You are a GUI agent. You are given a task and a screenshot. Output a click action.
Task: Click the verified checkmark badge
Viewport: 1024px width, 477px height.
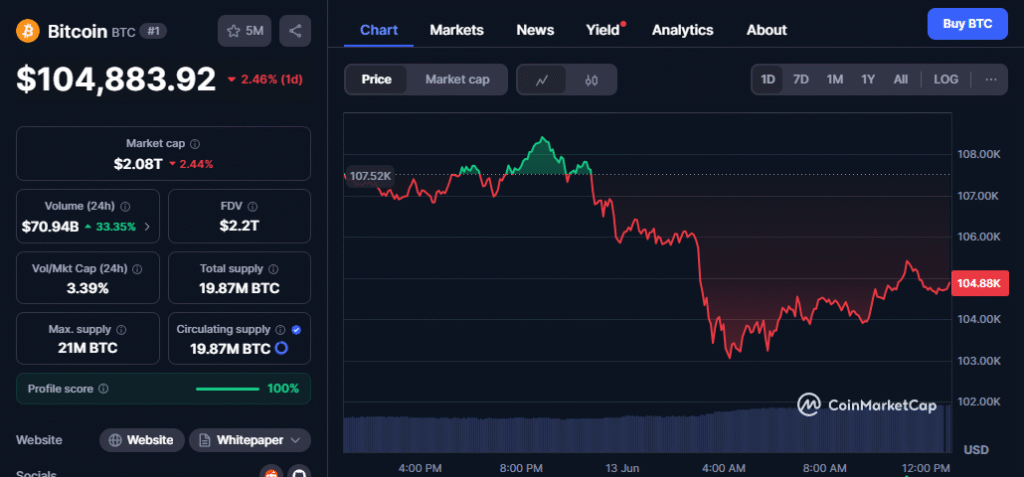point(296,329)
